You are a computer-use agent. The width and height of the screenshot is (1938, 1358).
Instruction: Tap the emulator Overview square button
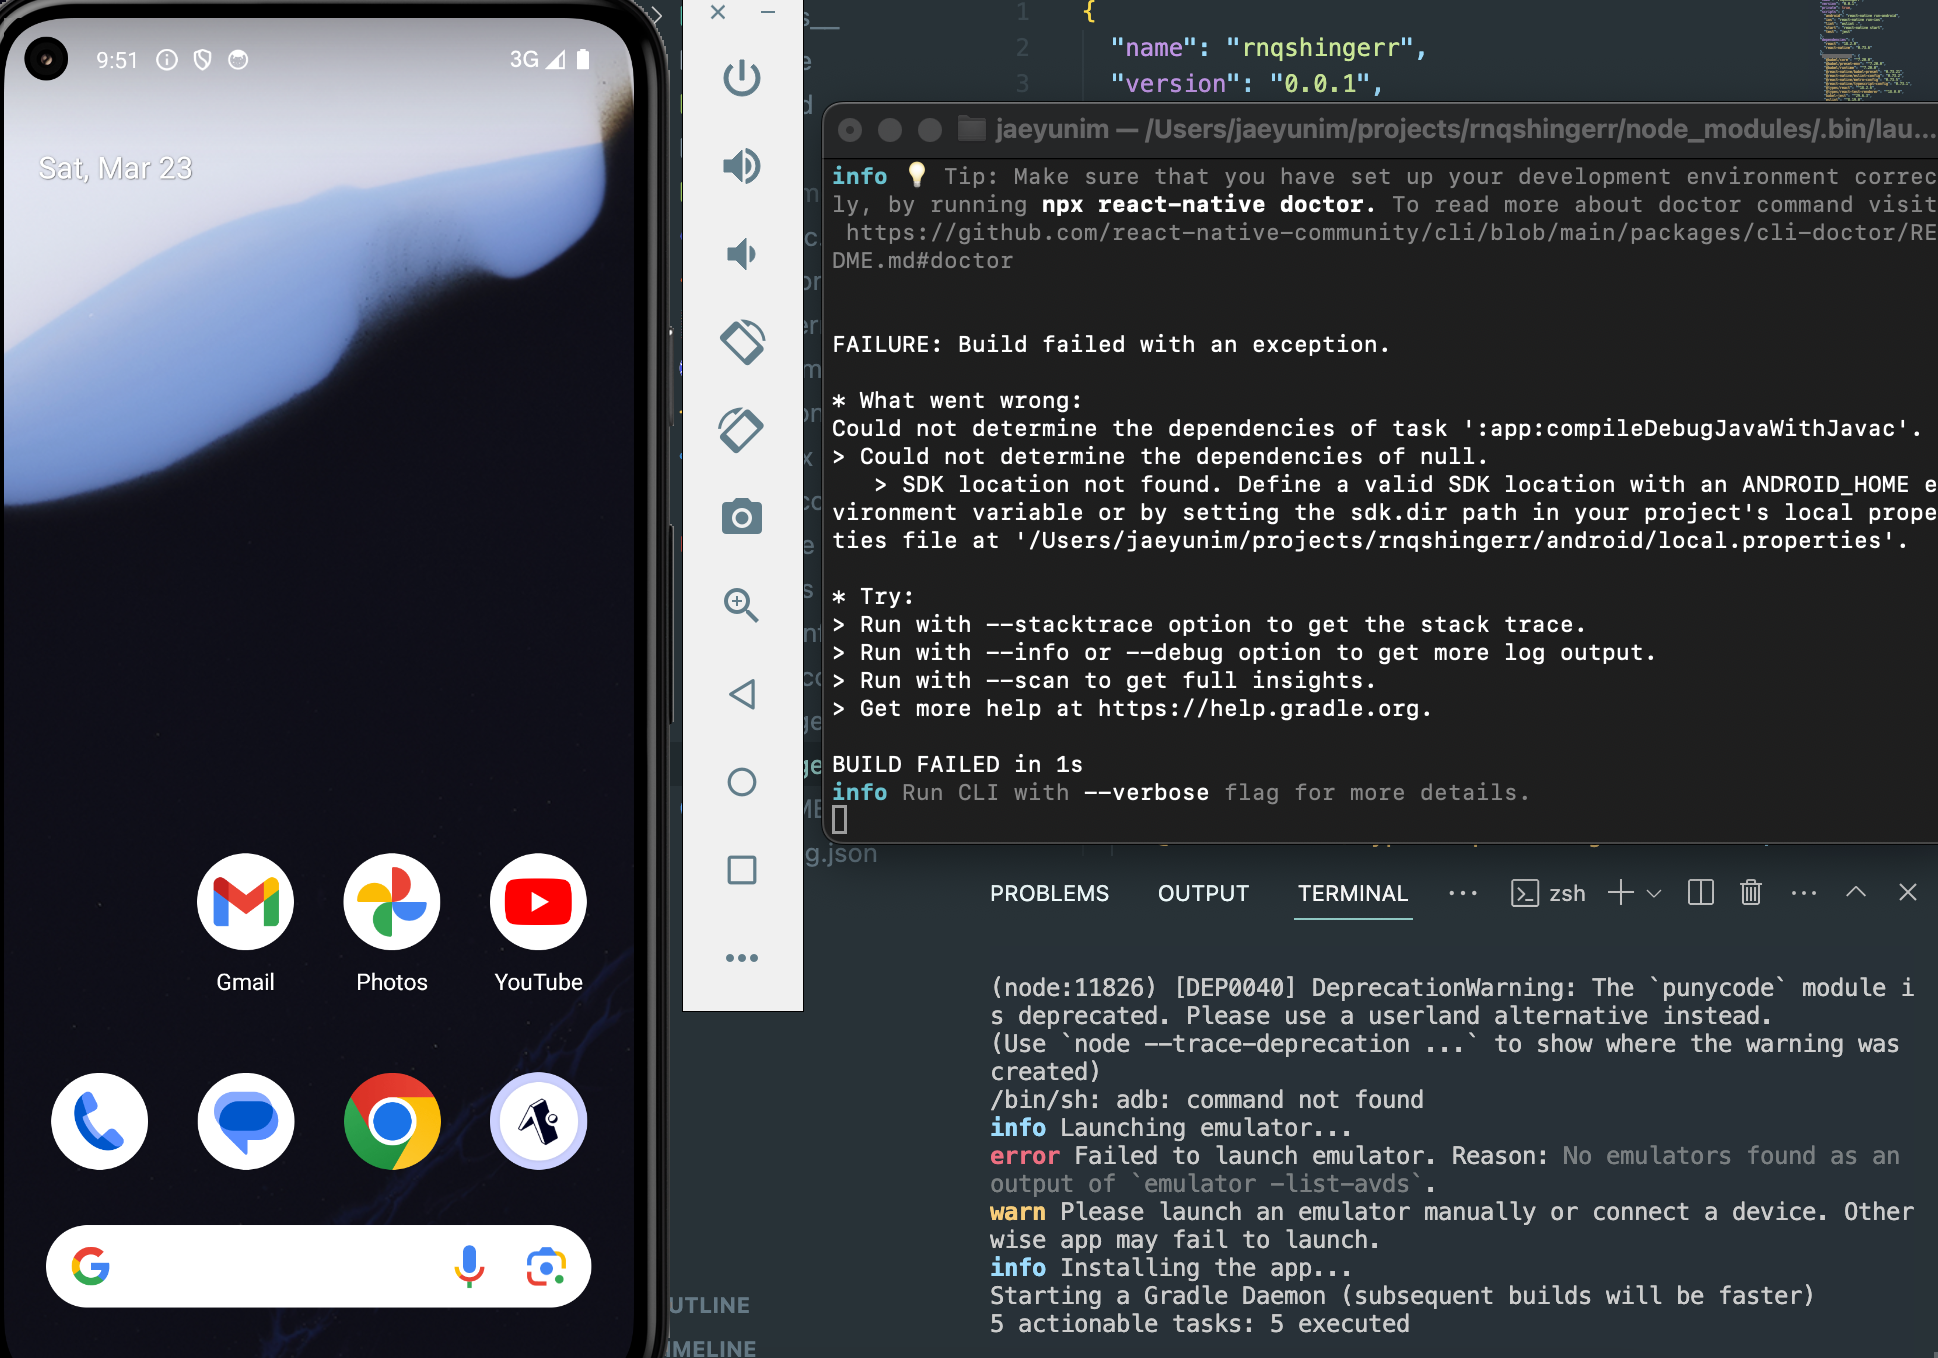tap(742, 870)
